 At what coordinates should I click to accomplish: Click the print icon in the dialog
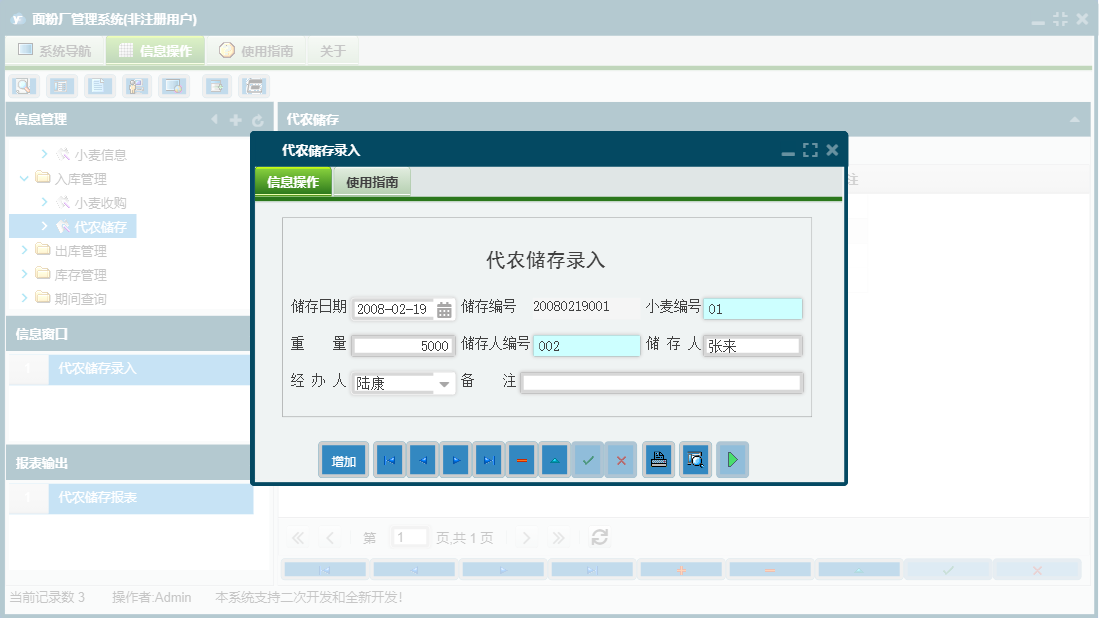pyautogui.click(x=658, y=459)
